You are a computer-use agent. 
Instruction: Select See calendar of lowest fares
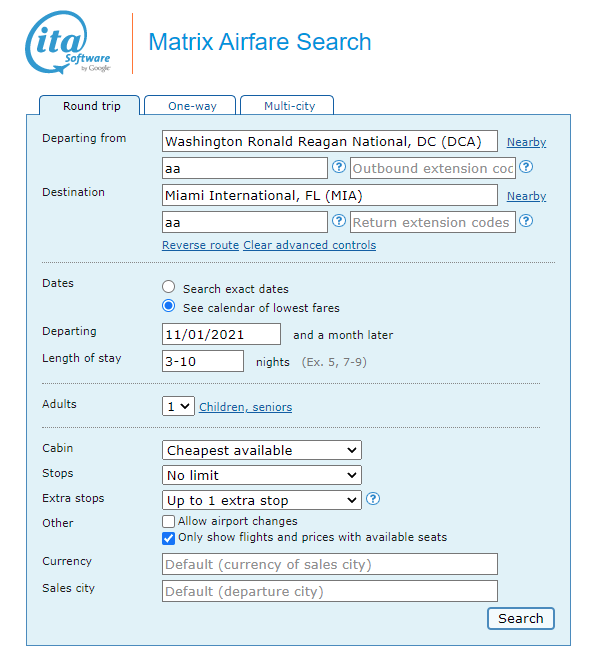(x=169, y=307)
